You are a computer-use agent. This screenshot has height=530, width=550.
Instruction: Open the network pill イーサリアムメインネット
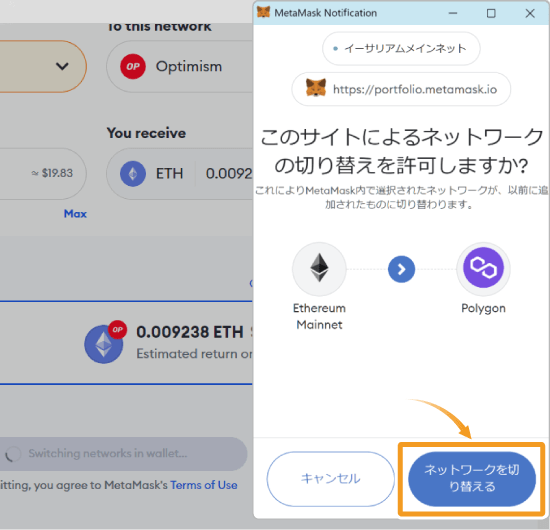click(x=401, y=48)
